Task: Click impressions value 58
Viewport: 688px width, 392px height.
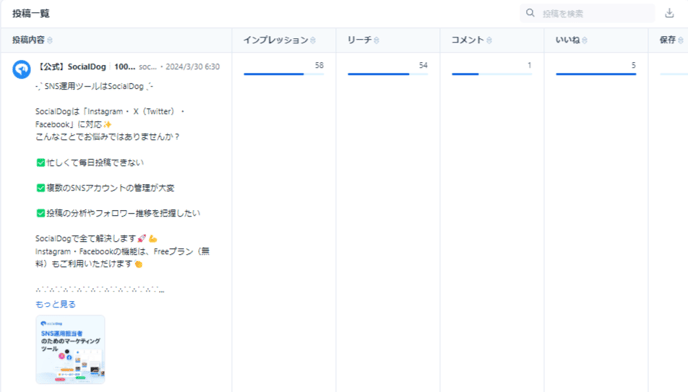Action: tap(319, 65)
